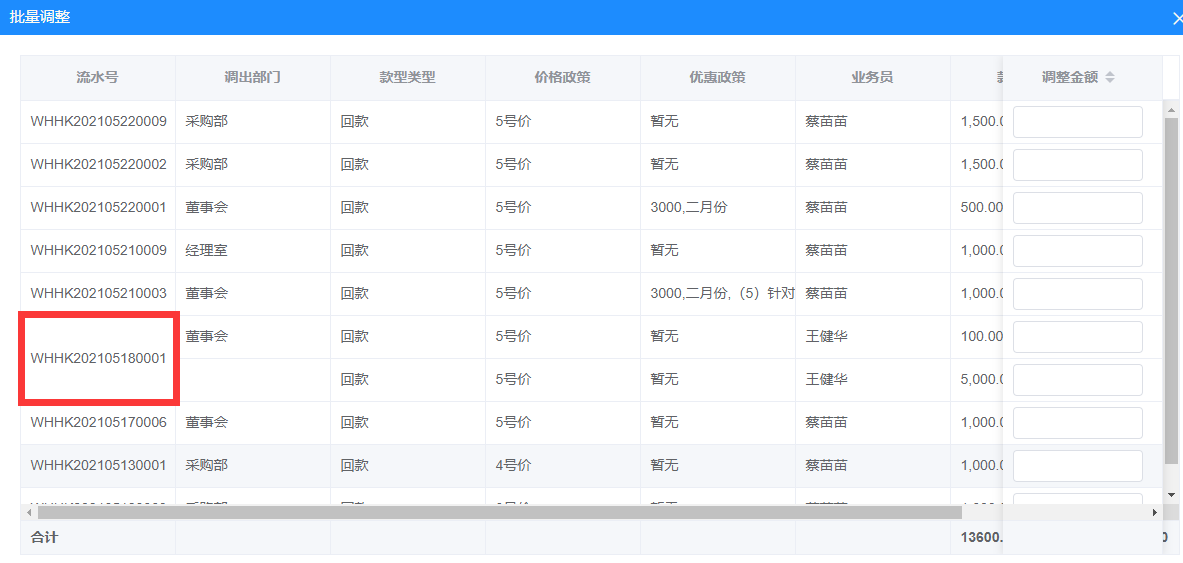Select serial number WHHK202105220001
Viewport: 1183px width, 563px height.
[98, 208]
